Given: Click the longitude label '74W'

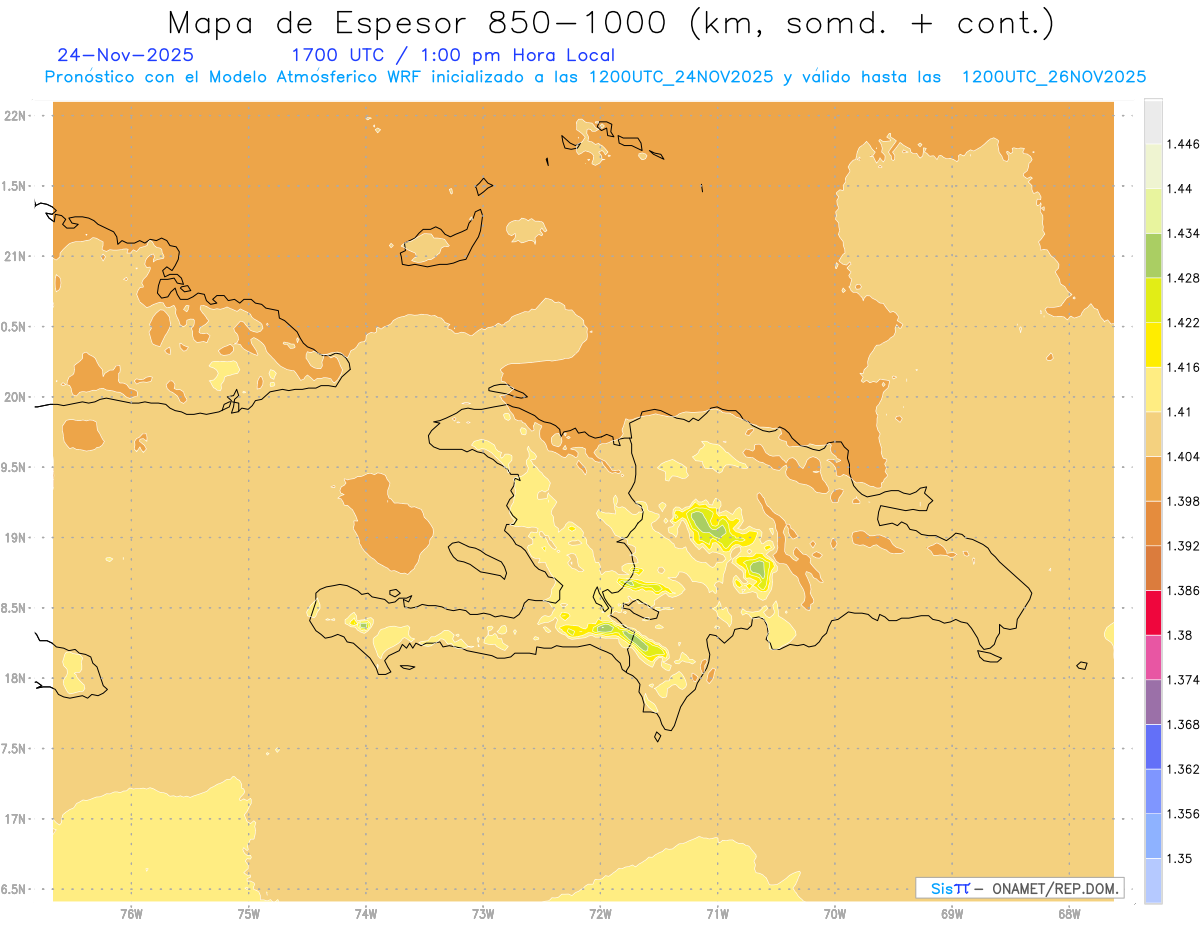Looking at the screenshot, I should pyautogui.click(x=366, y=913).
